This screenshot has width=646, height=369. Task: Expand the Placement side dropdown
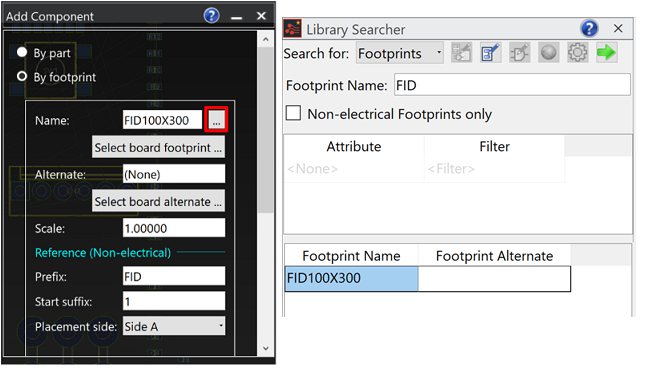[174, 326]
